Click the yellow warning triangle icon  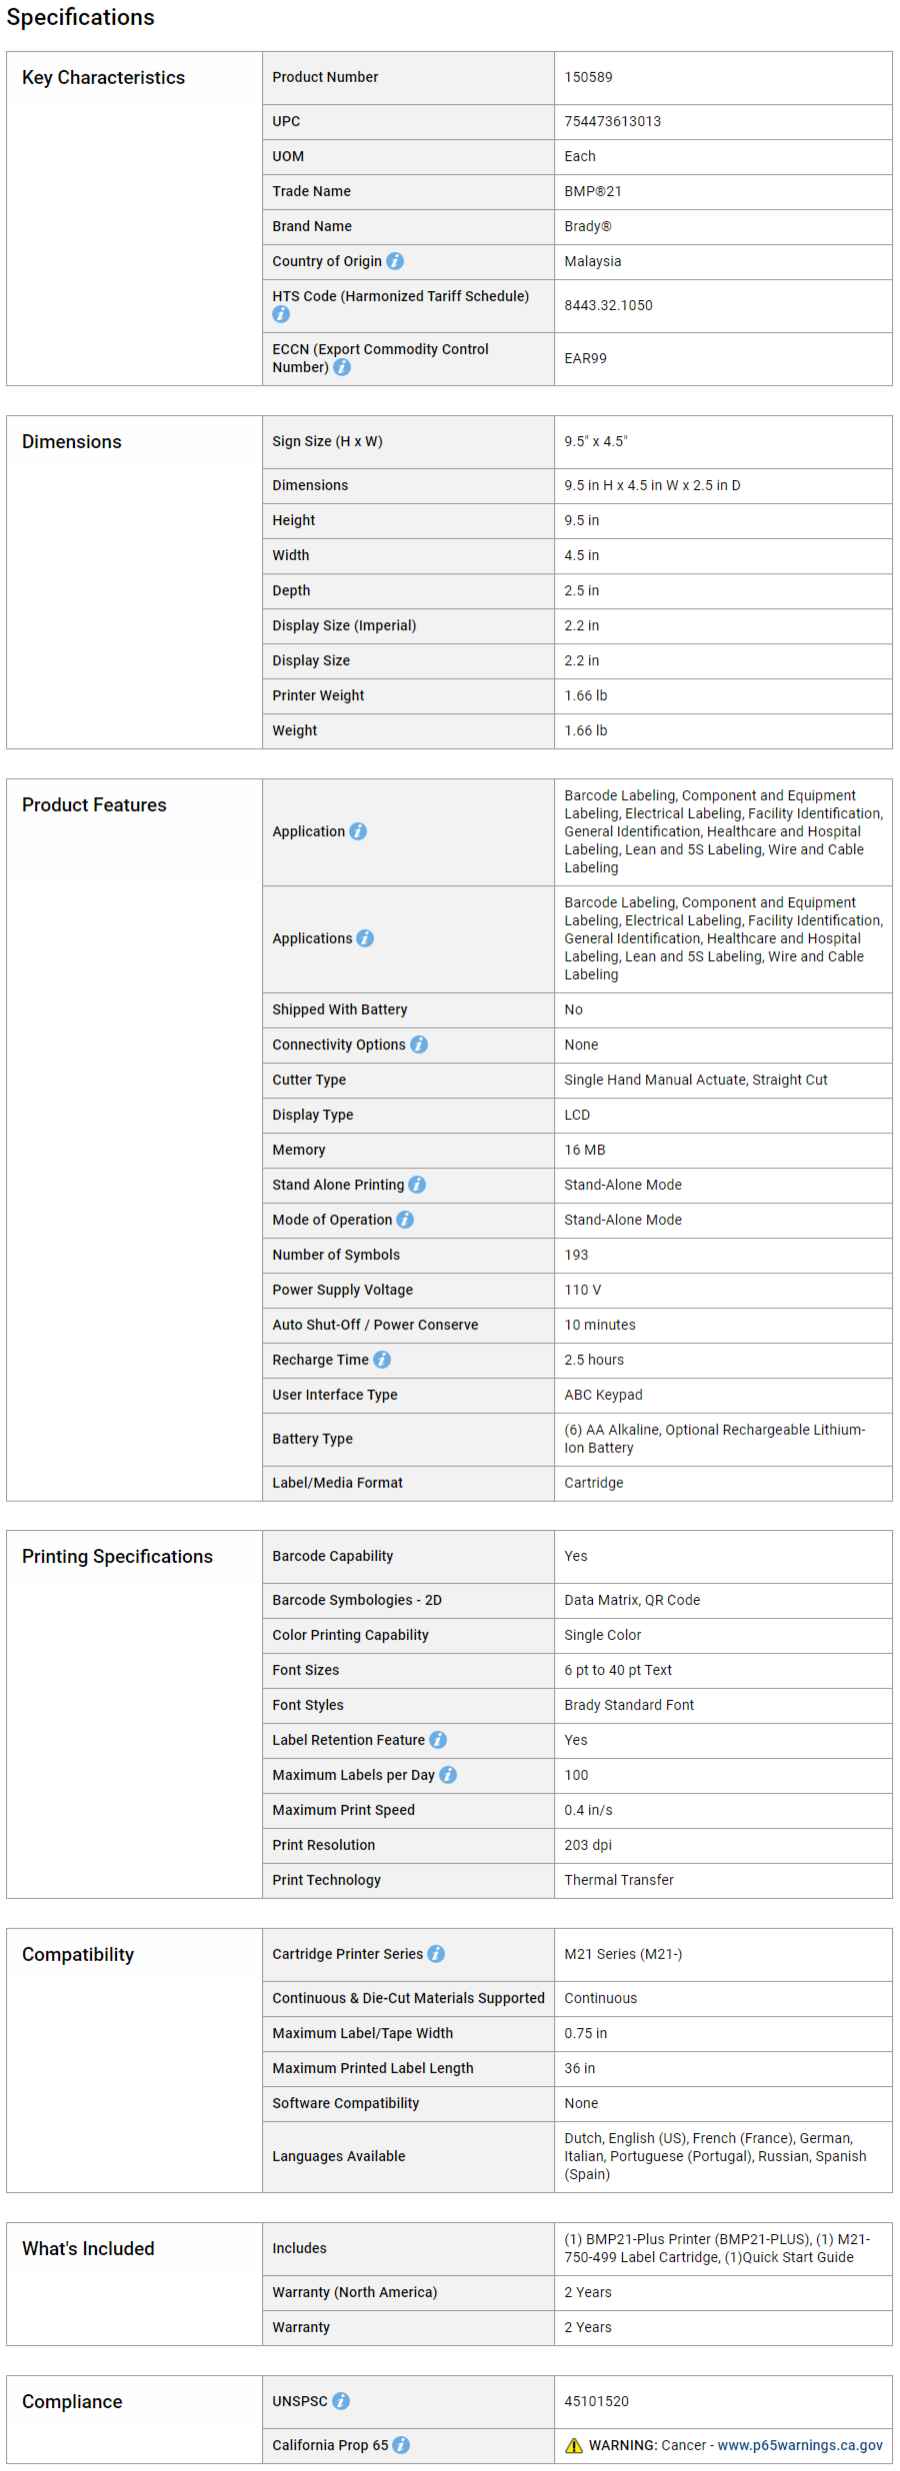pyautogui.click(x=574, y=2445)
